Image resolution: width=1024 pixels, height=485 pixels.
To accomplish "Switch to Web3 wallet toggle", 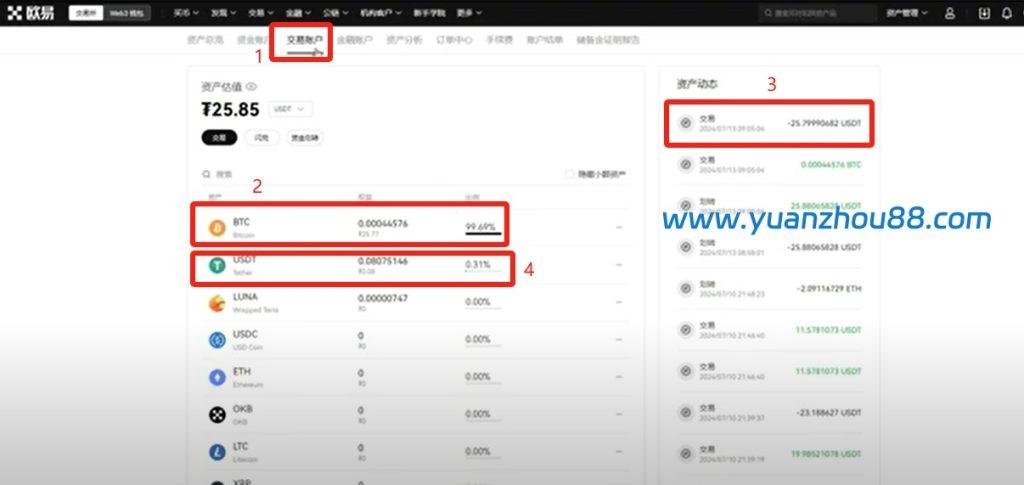I will tap(128, 13).
